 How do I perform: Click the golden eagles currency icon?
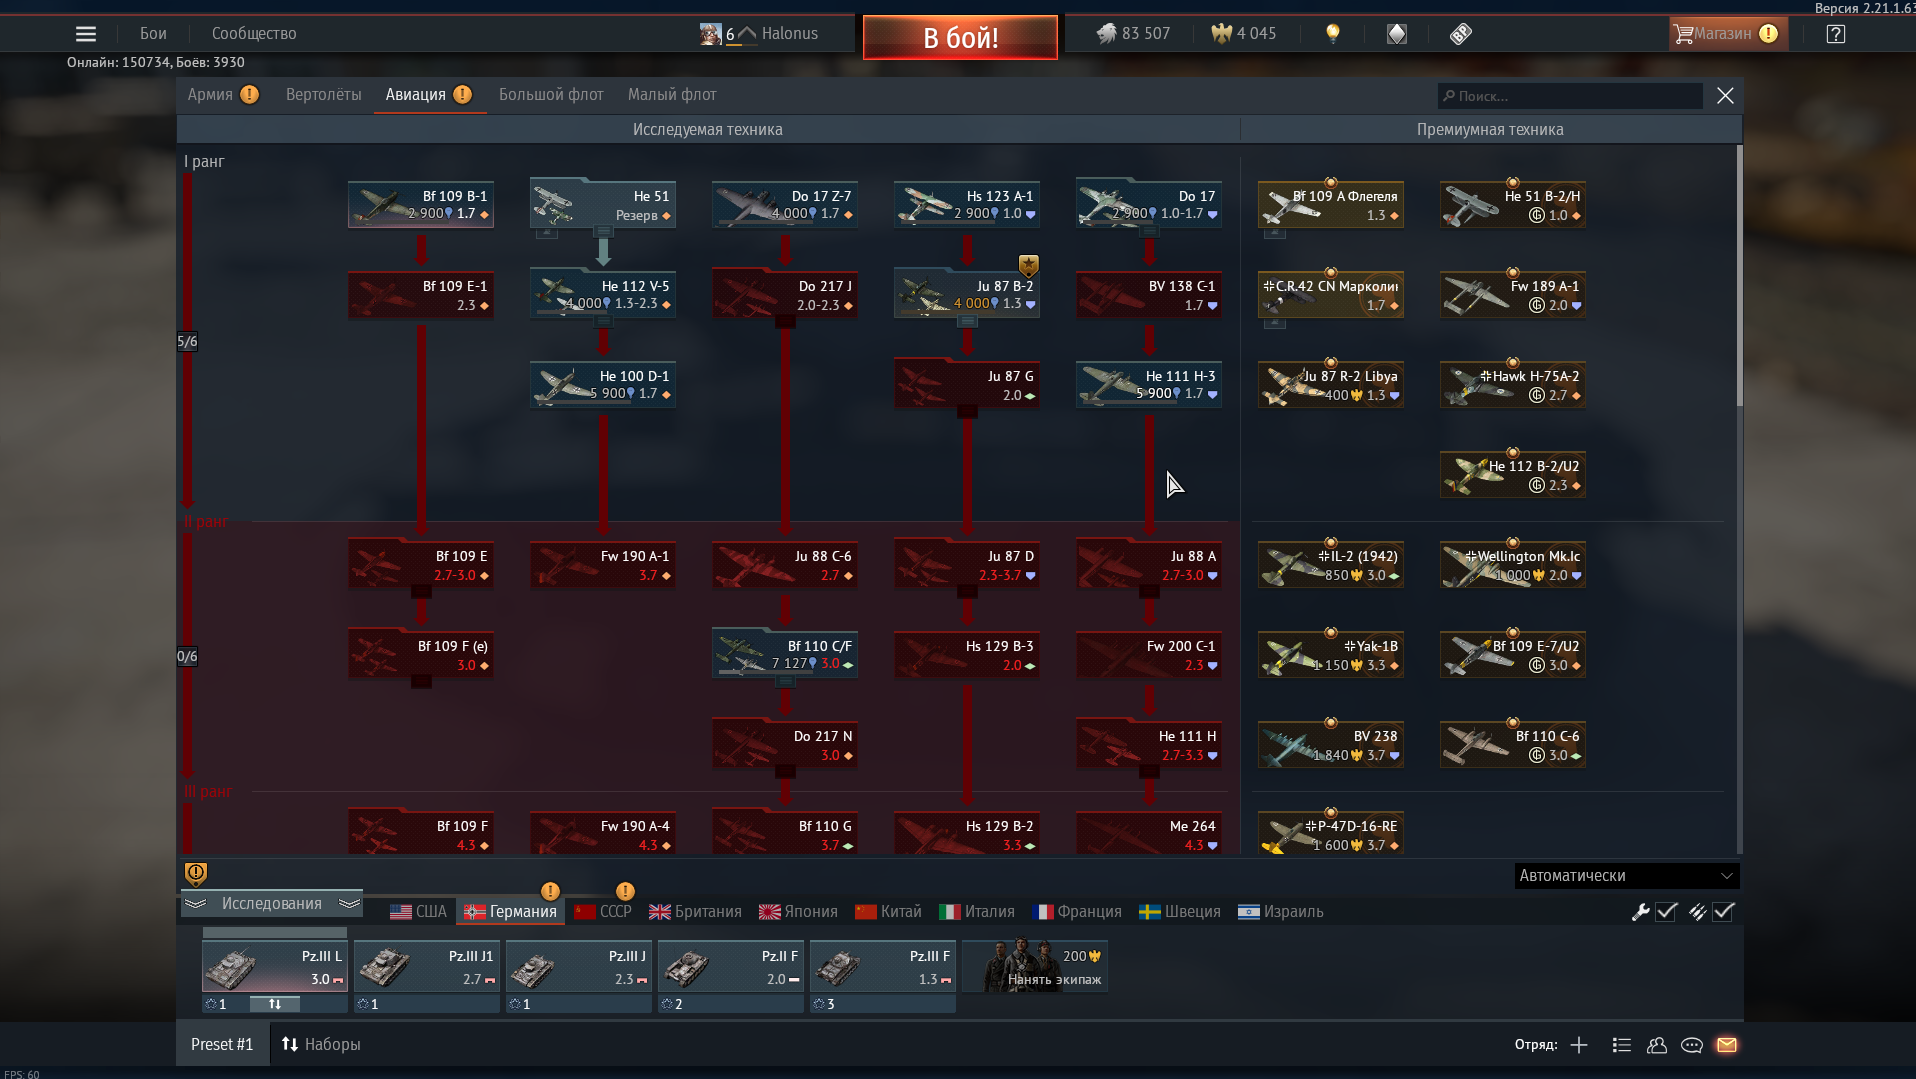tap(1221, 34)
